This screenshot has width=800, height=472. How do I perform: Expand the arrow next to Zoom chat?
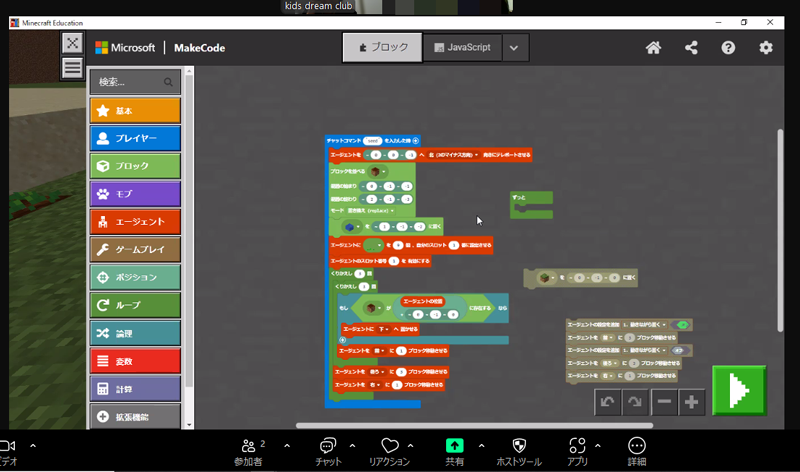tap(352, 446)
